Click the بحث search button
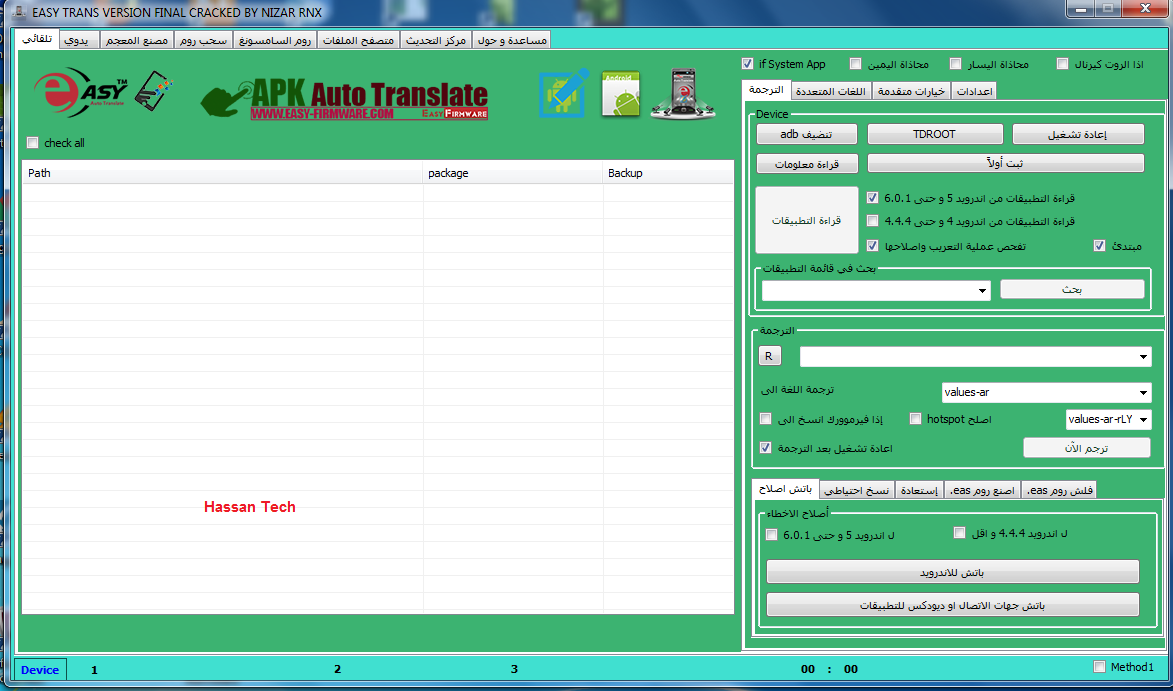1173x691 pixels. coord(1072,289)
